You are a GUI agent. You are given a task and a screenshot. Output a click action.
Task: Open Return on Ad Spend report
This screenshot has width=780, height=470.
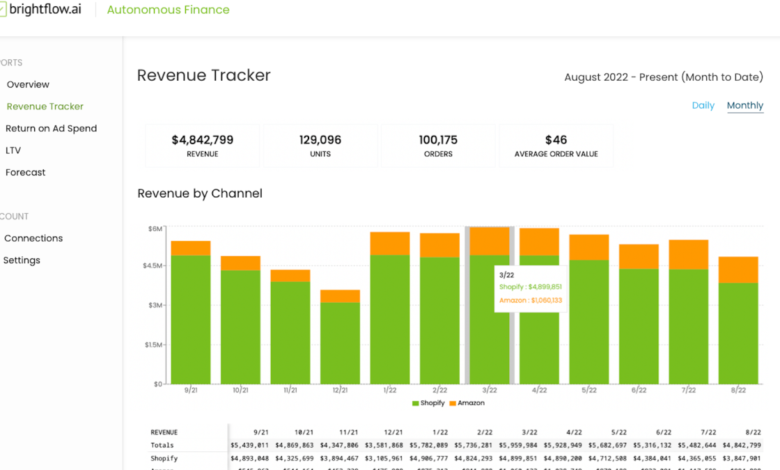(51, 128)
